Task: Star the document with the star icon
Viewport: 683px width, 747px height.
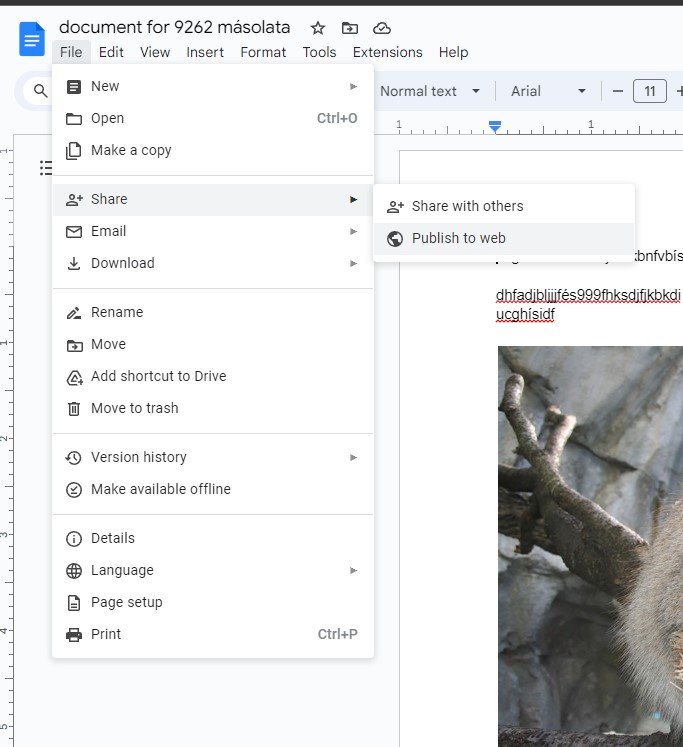Action: coord(318,29)
